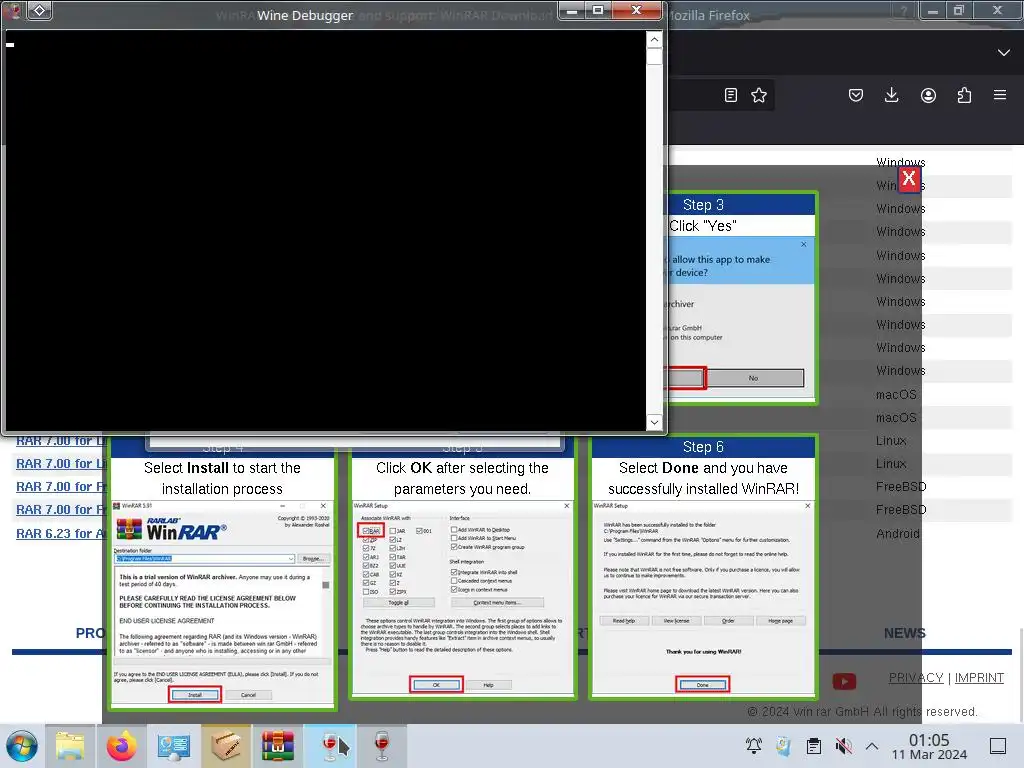This screenshot has width=1024, height=768.
Task: Click the Wine Debugger title text
Action: point(305,15)
